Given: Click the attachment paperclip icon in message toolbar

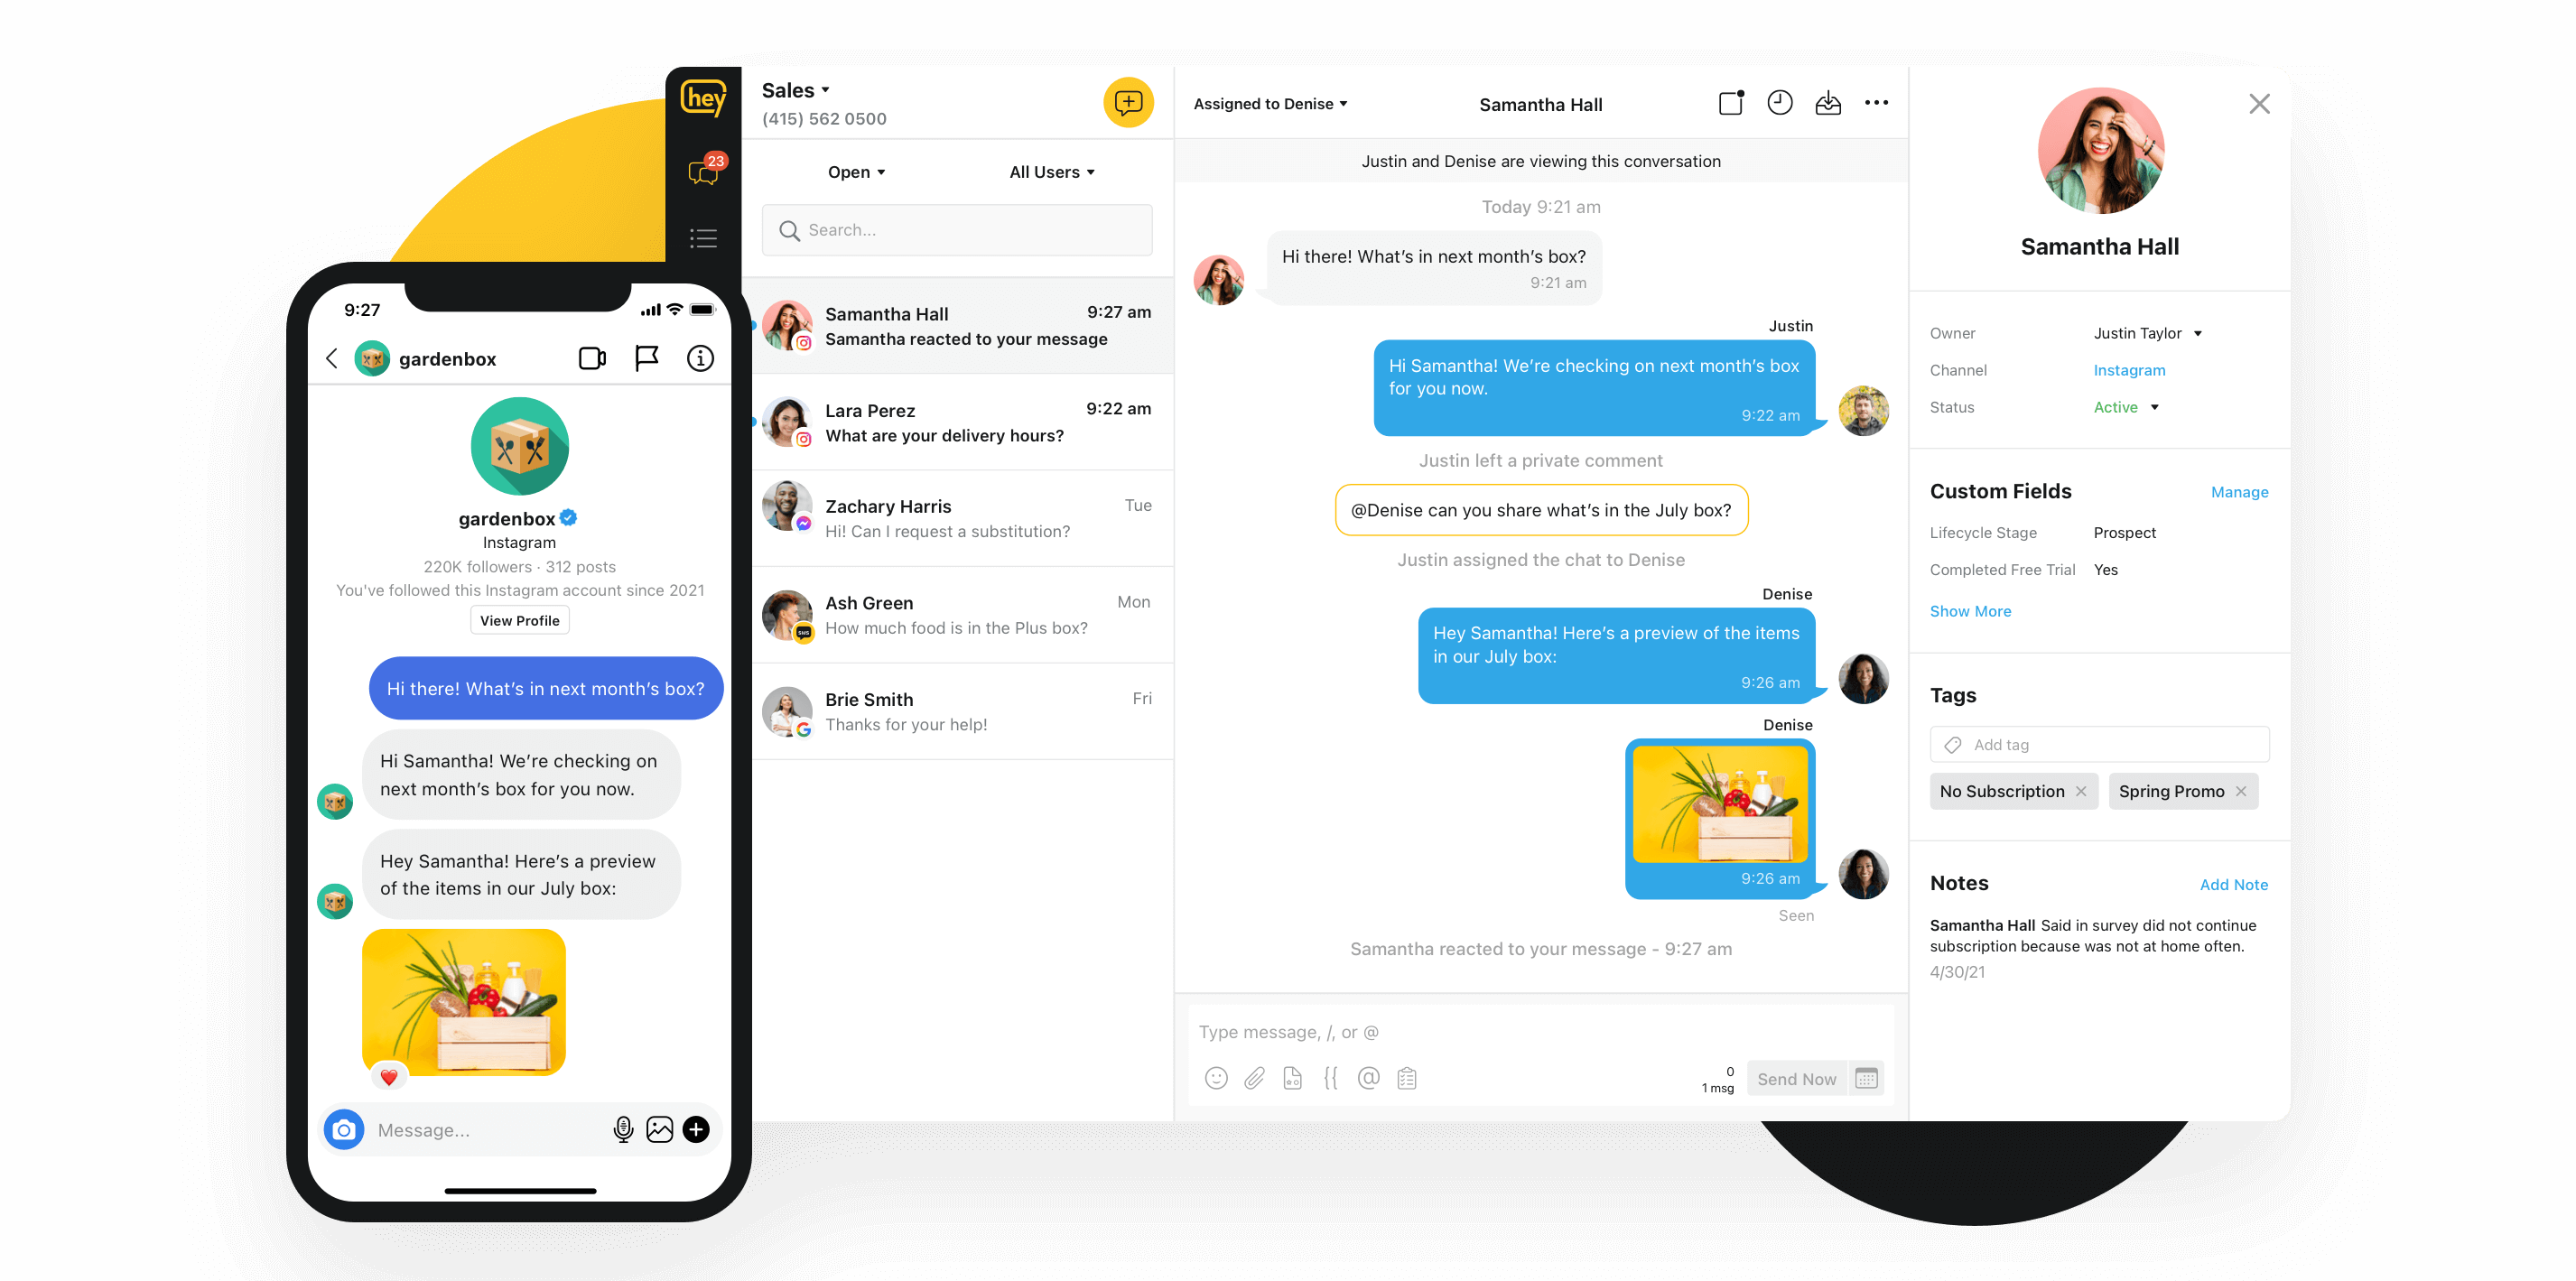Looking at the screenshot, I should (1251, 1079).
